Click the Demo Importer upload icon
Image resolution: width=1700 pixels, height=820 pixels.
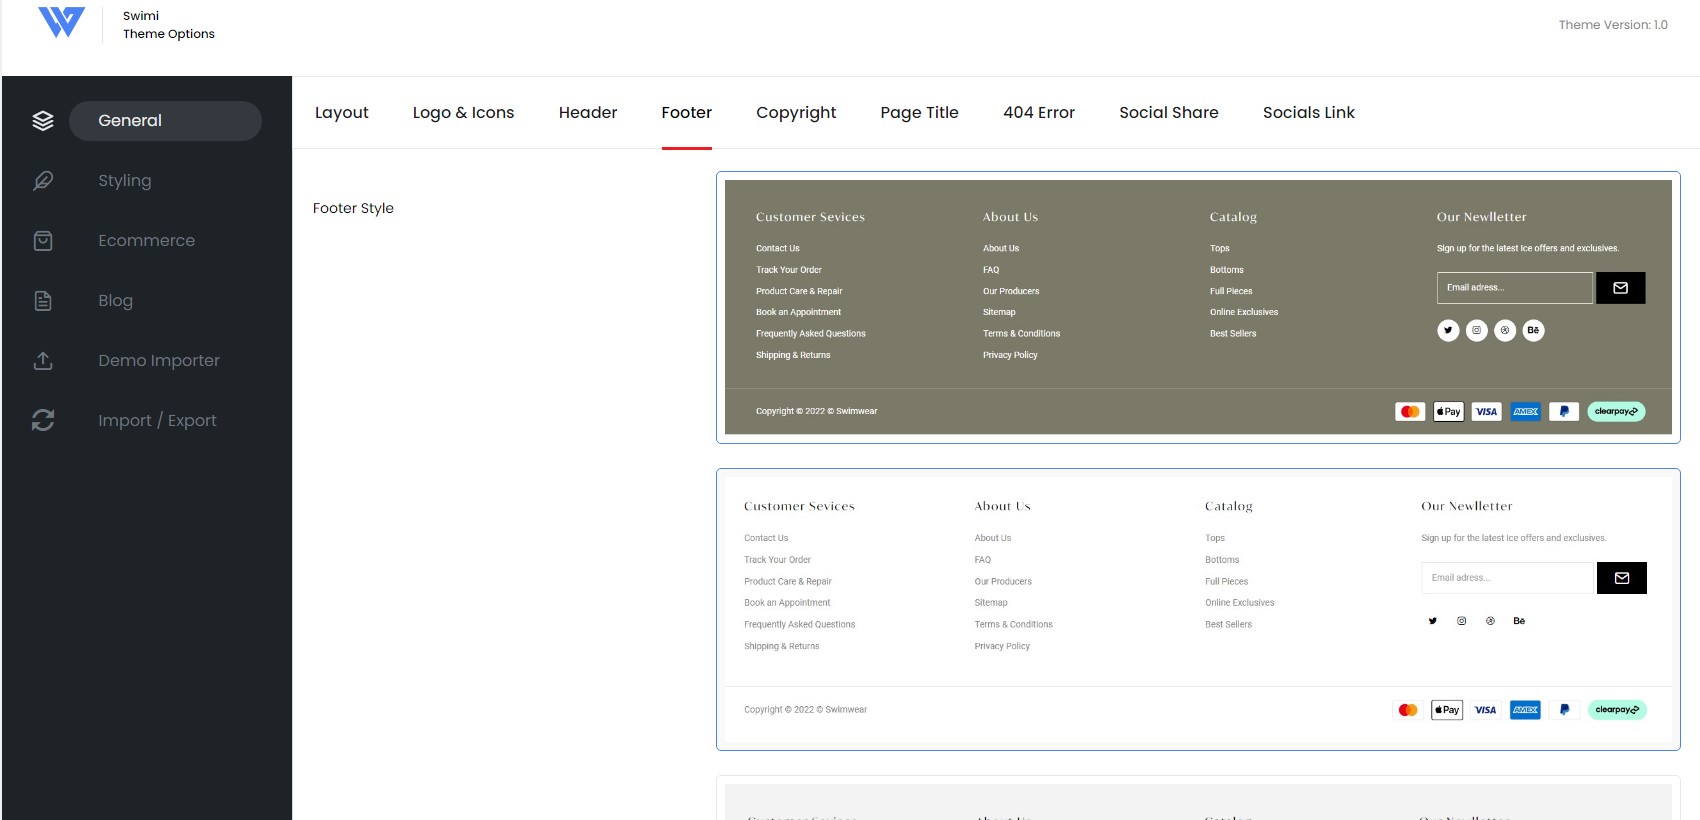(43, 361)
